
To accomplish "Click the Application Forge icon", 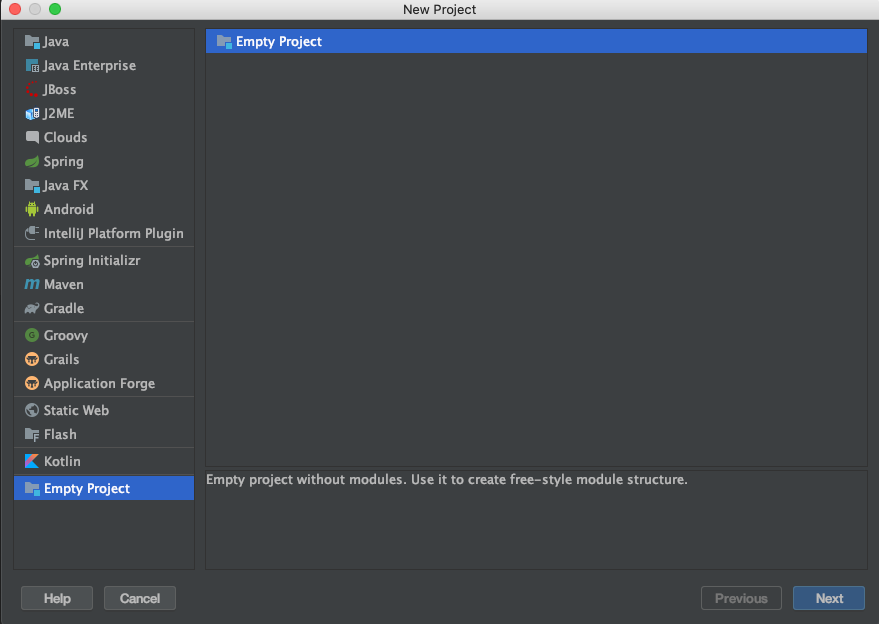I will tap(32, 383).
